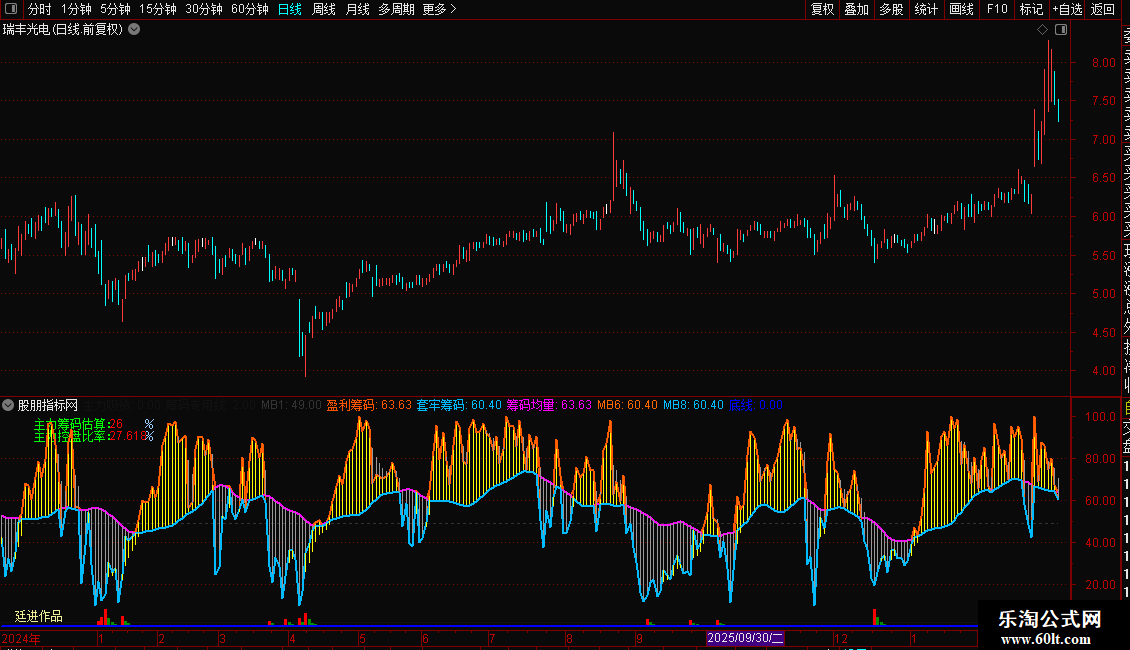Click the panel toggle icon at top-left
This screenshot has height=650, width=1130.
coord(10,9)
